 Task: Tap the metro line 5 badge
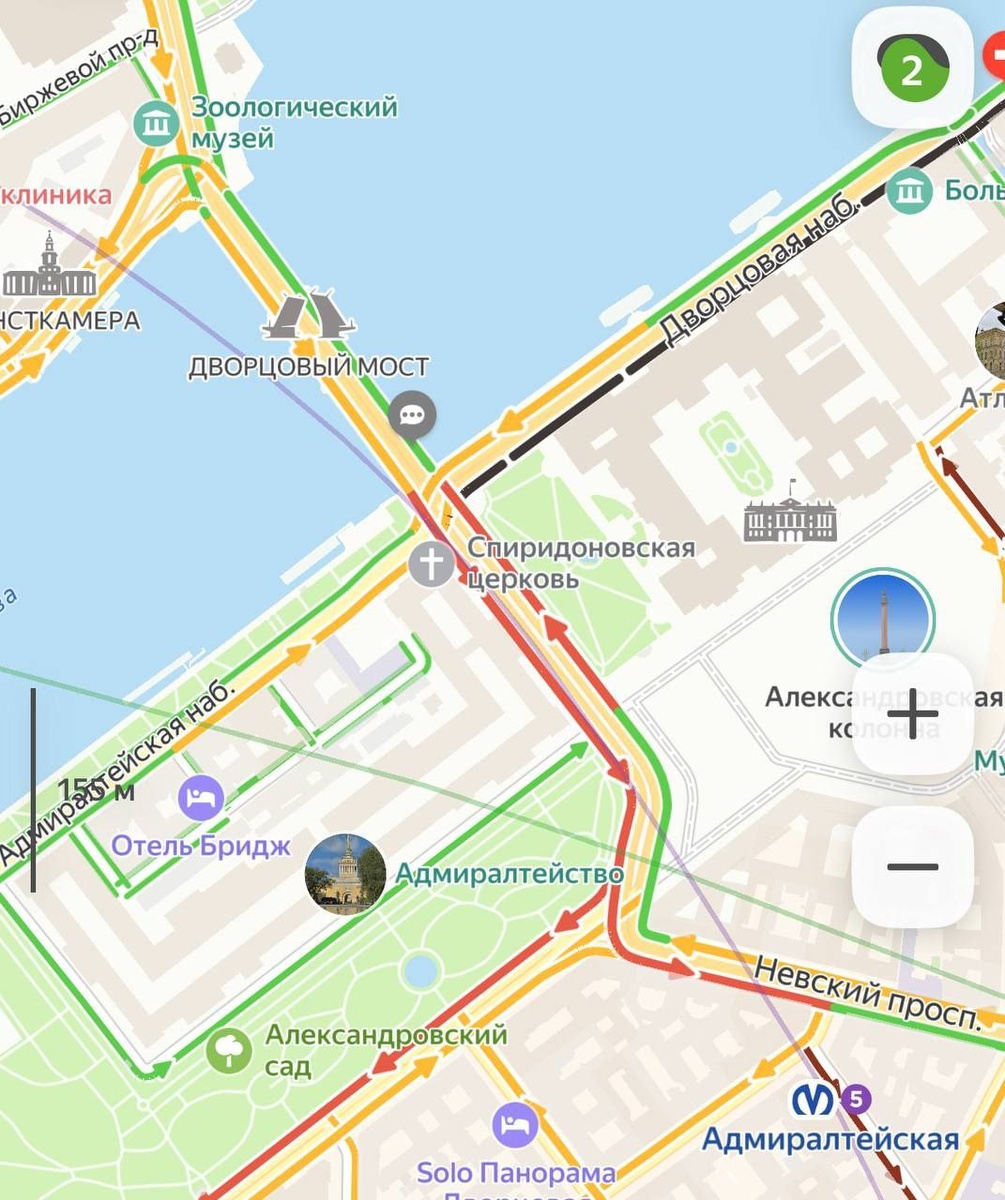[855, 1100]
